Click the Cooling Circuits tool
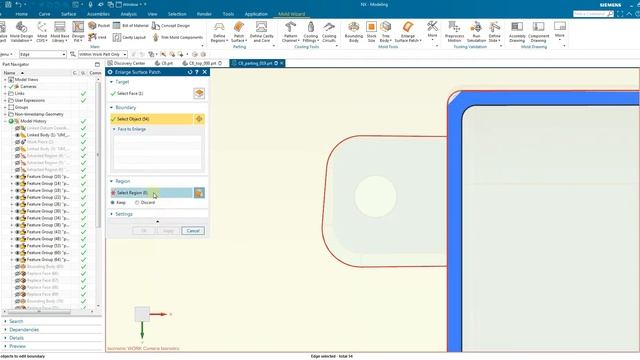 pyautogui.click(x=329, y=32)
